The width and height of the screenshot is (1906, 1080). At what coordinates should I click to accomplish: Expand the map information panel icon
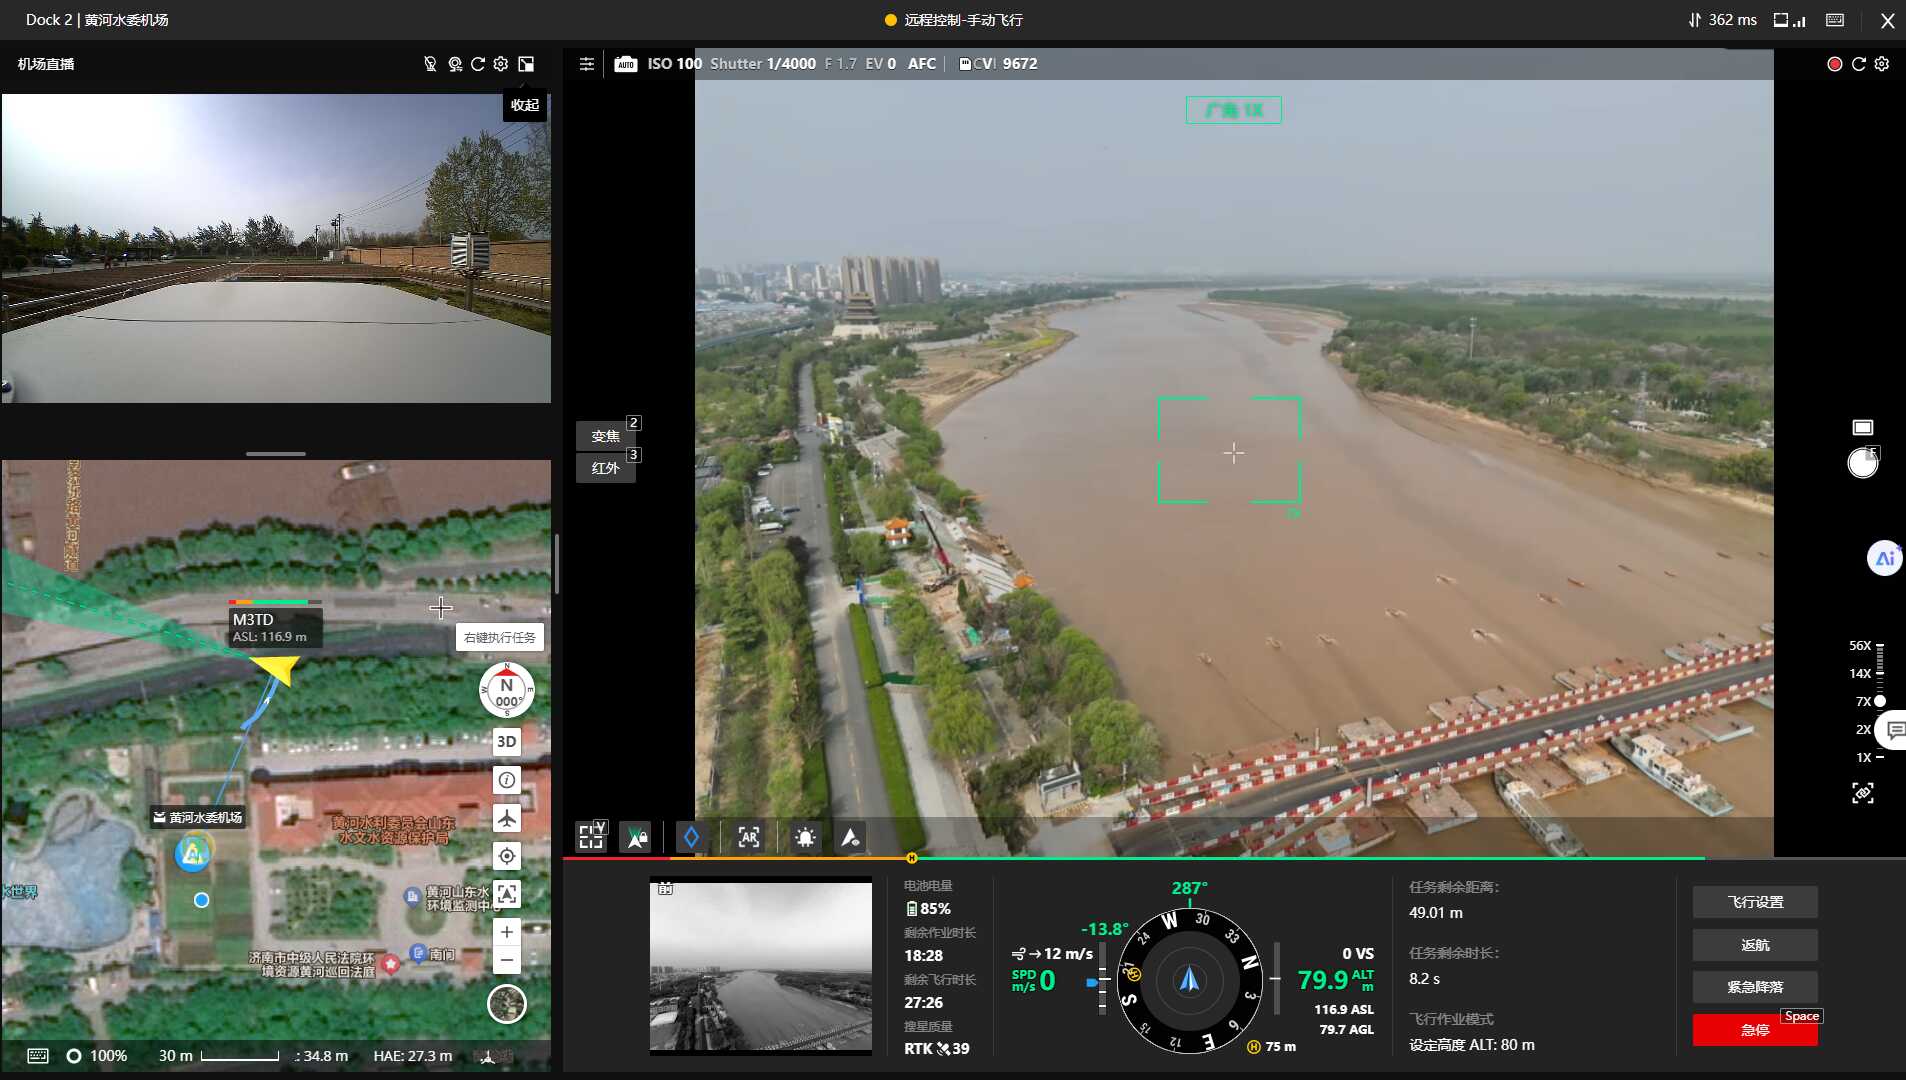[x=507, y=780]
